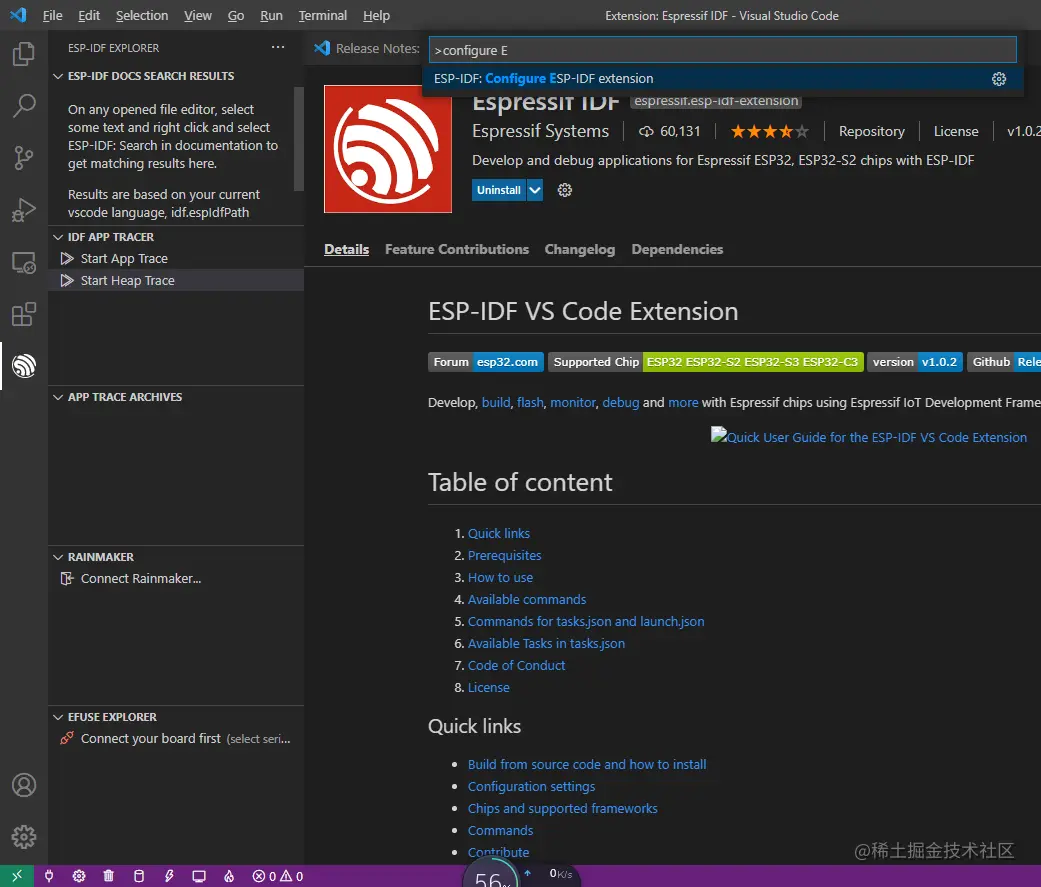Switch to the Feature Contributions tab
Viewport: 1041px width, 887px height.
tap(457, 249)
